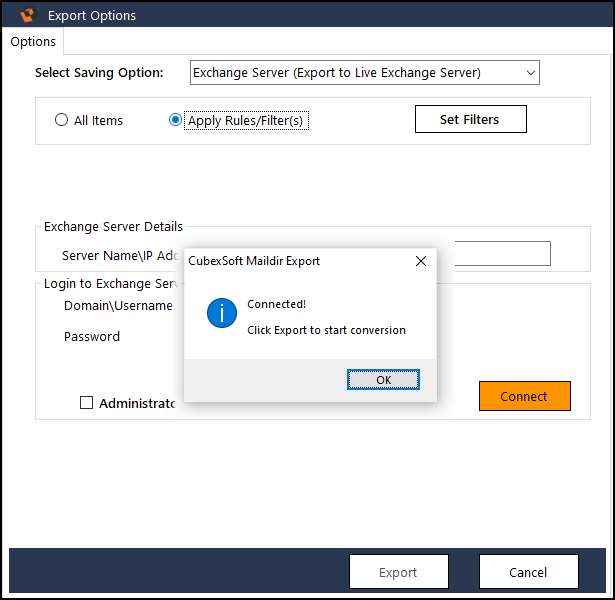Select the All Items radio button

[x=61, y=120]
